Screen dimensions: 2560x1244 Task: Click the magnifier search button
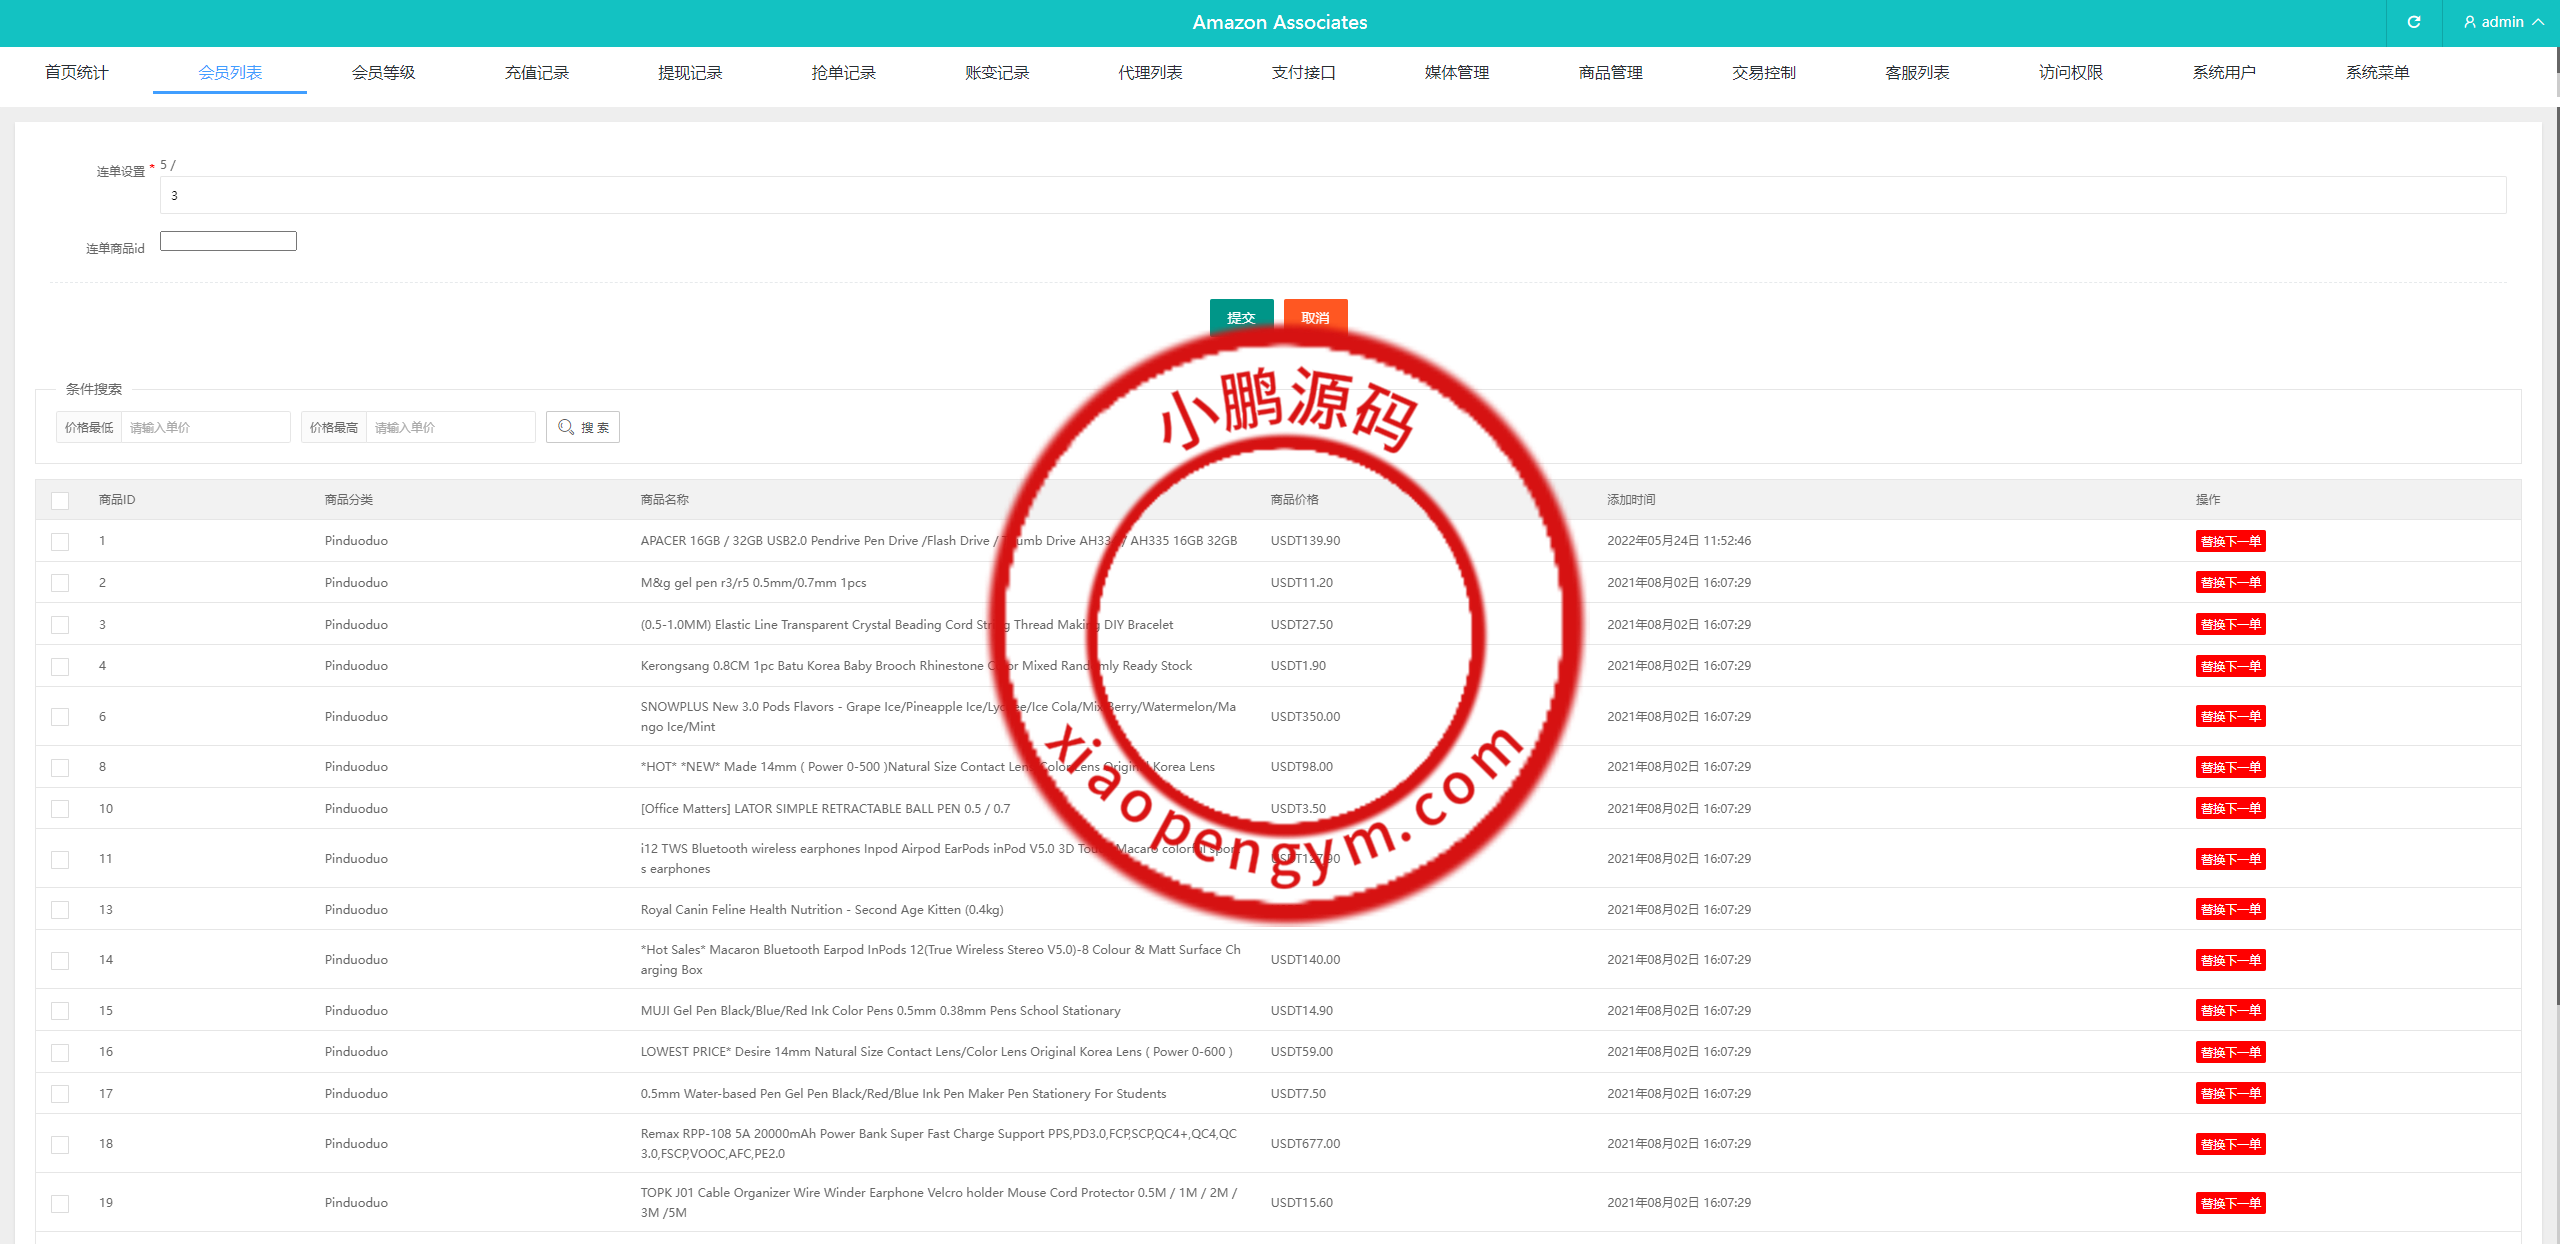[x=583, y=427]
